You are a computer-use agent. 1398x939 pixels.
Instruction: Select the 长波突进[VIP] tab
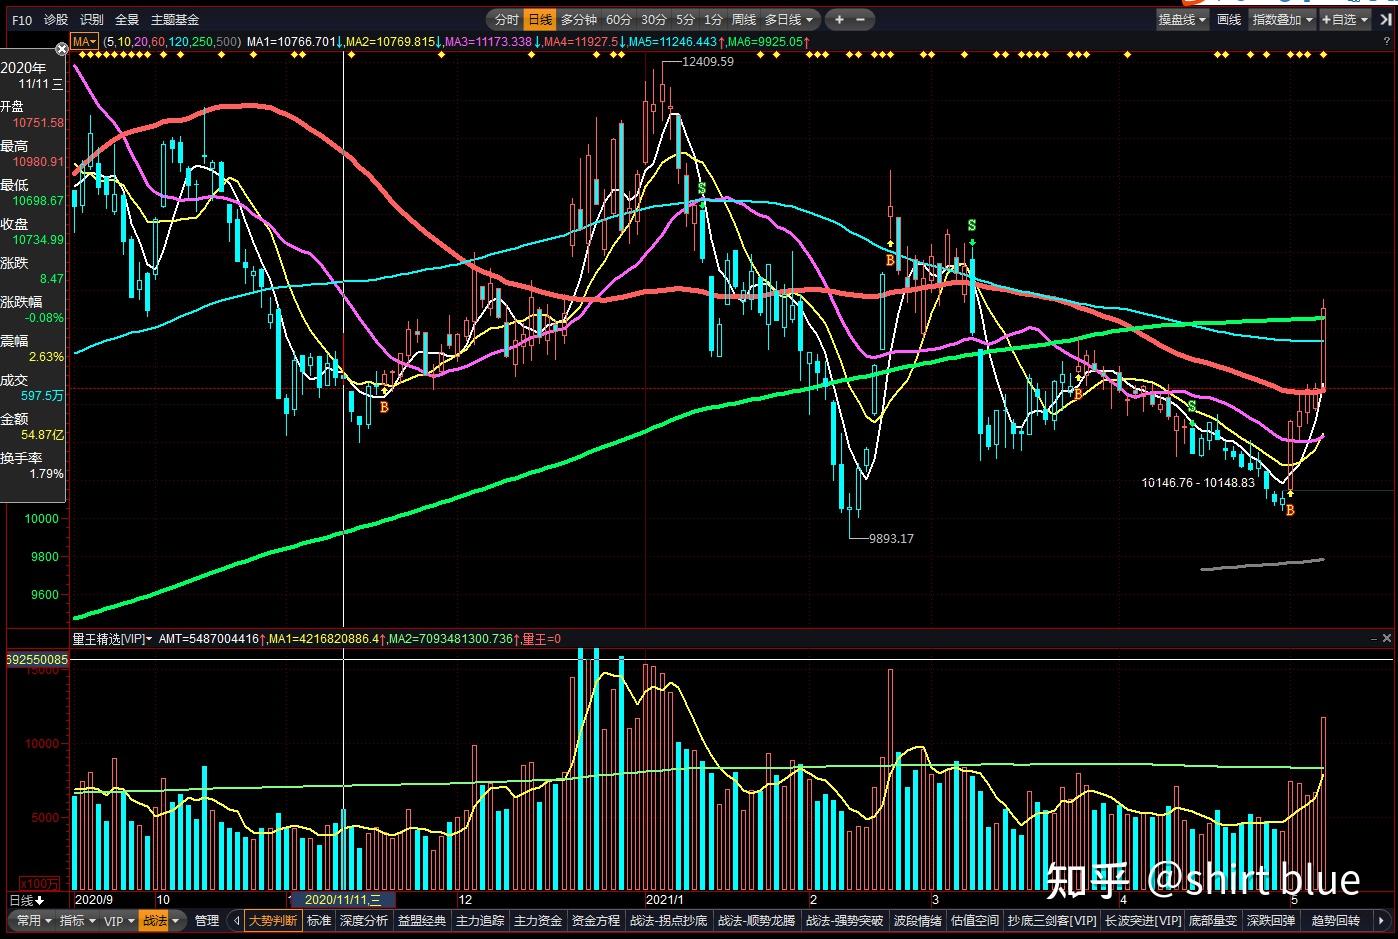[x=1142, y=921]
